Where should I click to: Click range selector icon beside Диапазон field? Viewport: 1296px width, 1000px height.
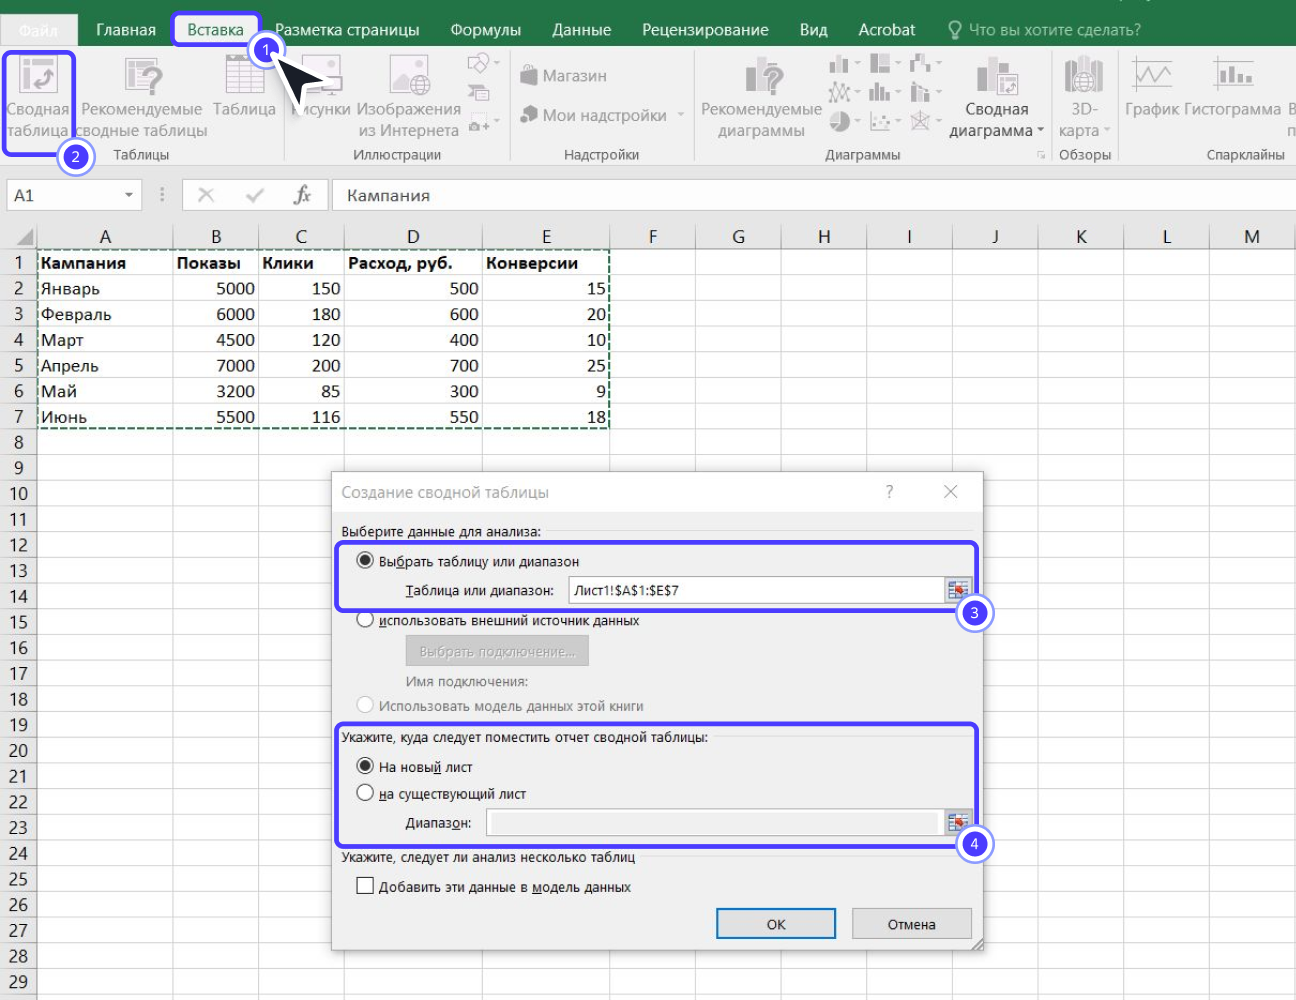click(x=957, y=823)
